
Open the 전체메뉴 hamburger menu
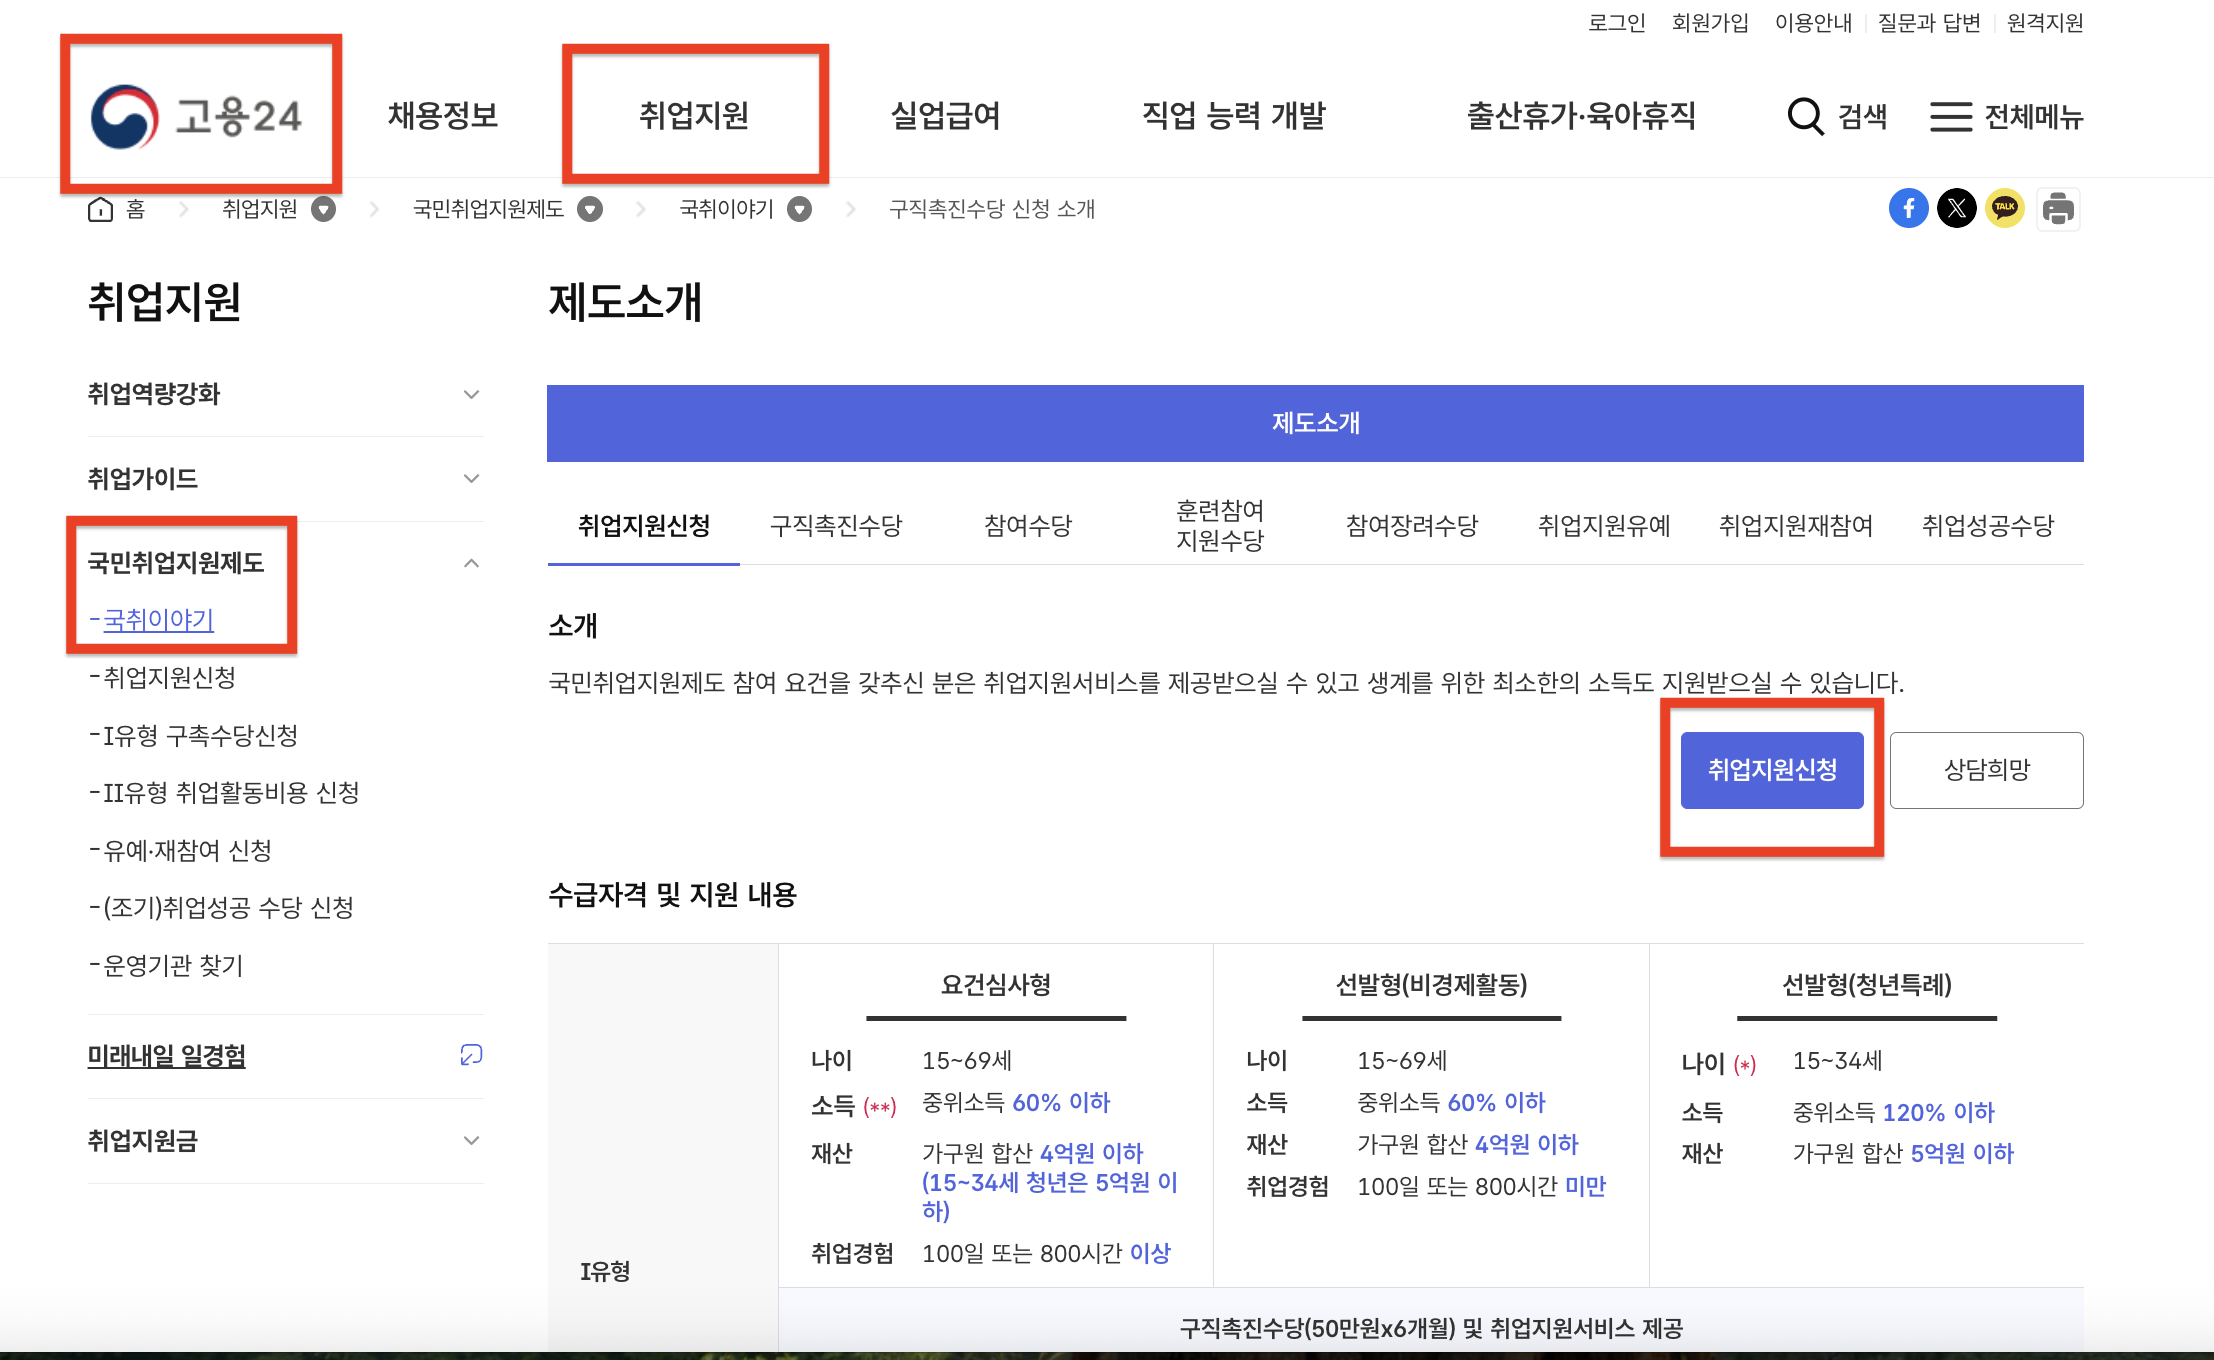pos(1950,116)
